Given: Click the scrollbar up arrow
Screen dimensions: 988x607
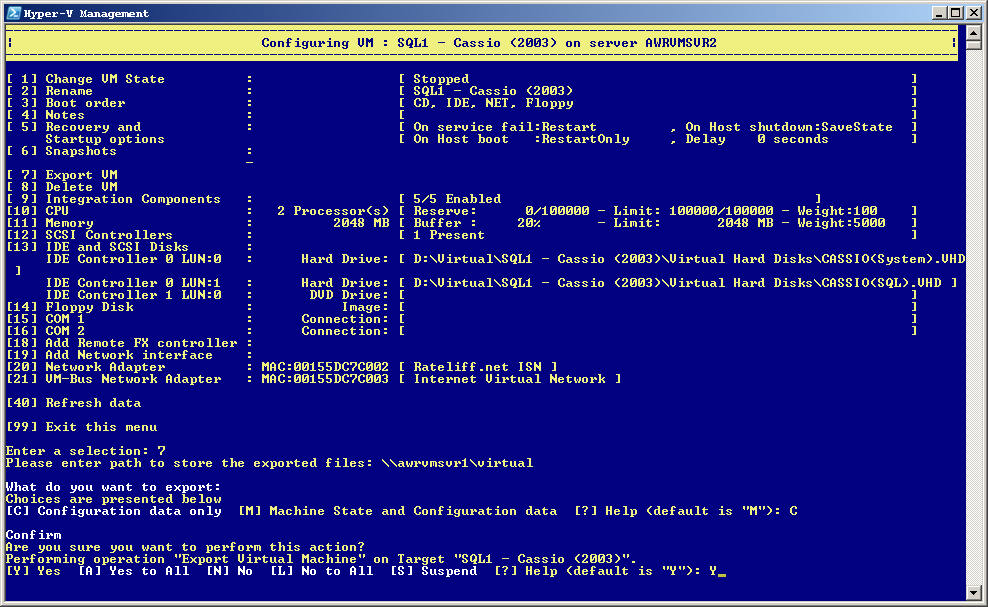Looking at the screenshot, I should [x=974, y=32].
